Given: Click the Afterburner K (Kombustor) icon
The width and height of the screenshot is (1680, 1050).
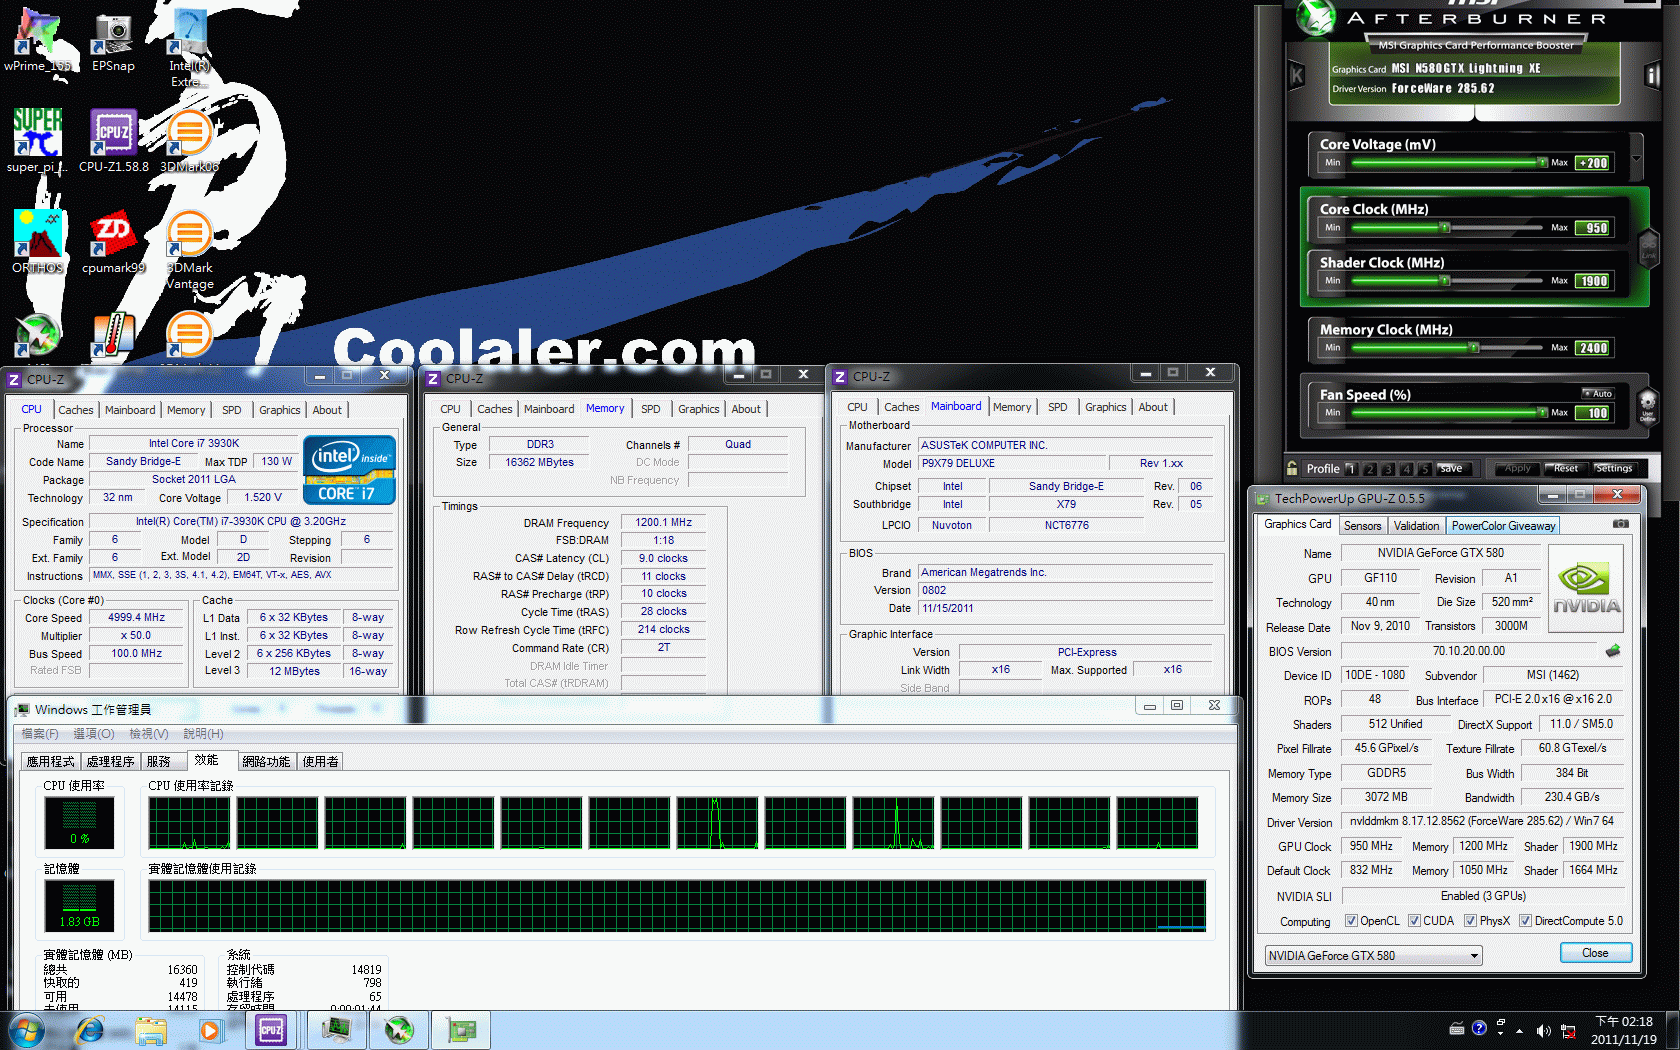Looking at the screenshot, I should [1297, 75].
